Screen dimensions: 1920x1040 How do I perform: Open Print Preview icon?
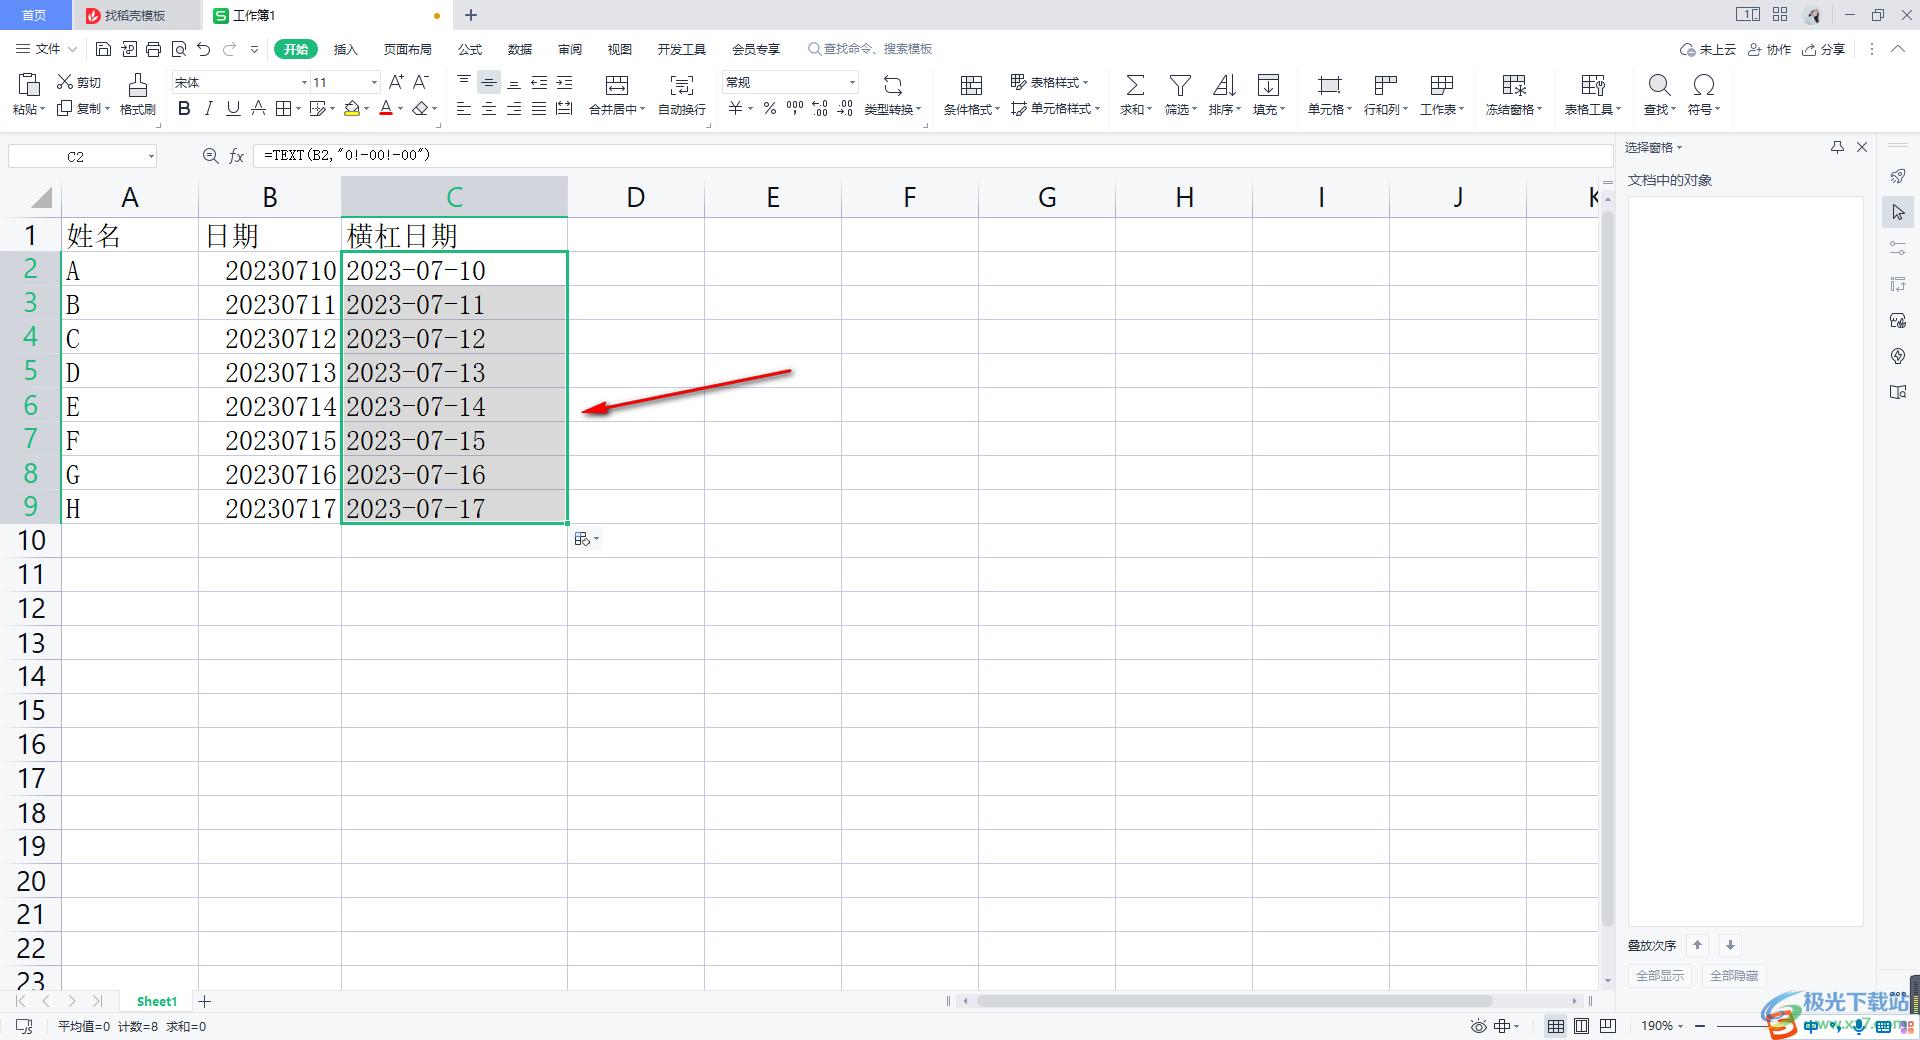[x=179, y=49]
